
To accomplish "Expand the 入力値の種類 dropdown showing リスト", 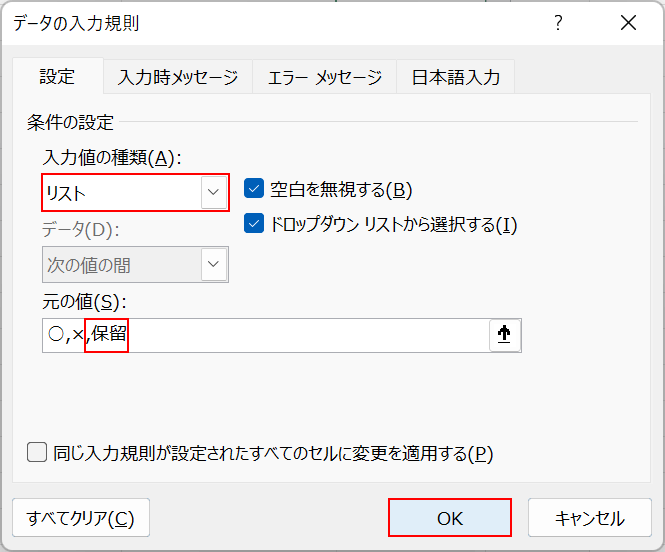I will [213, 192].
